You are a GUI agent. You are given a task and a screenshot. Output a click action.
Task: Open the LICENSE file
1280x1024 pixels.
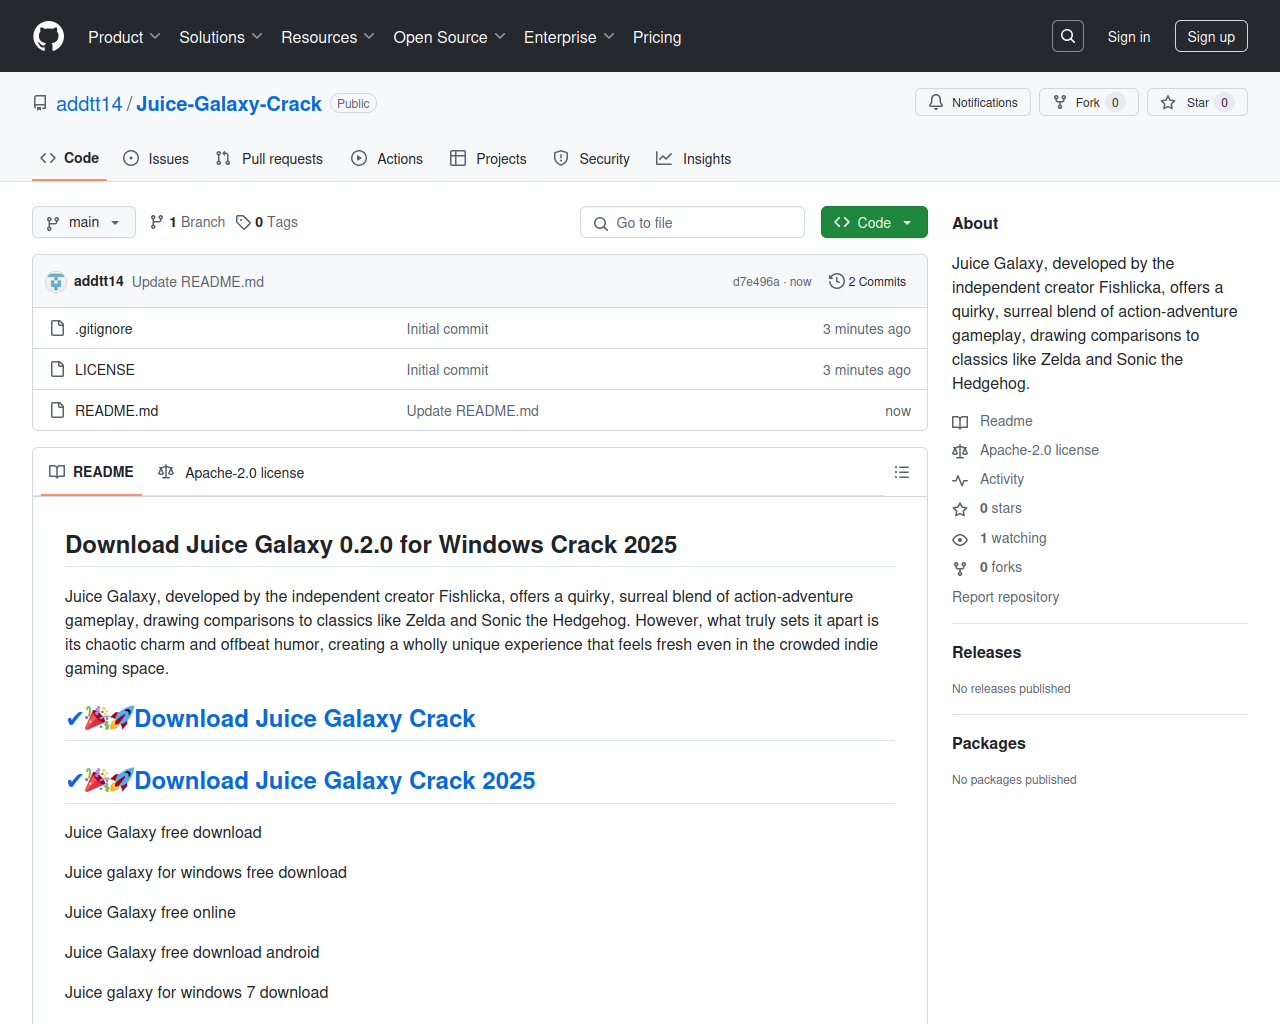pos(105,370)
